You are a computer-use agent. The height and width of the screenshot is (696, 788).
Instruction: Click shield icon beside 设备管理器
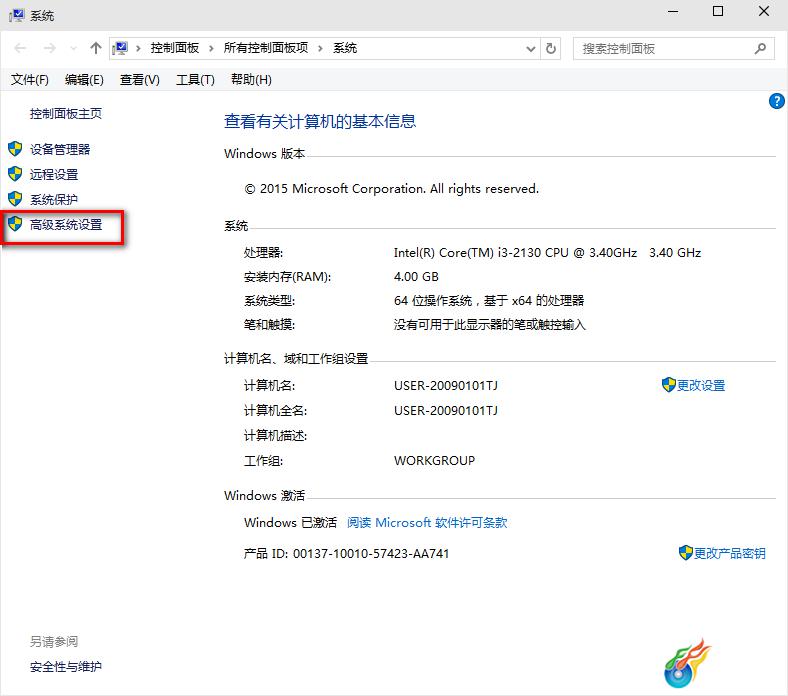15,149
